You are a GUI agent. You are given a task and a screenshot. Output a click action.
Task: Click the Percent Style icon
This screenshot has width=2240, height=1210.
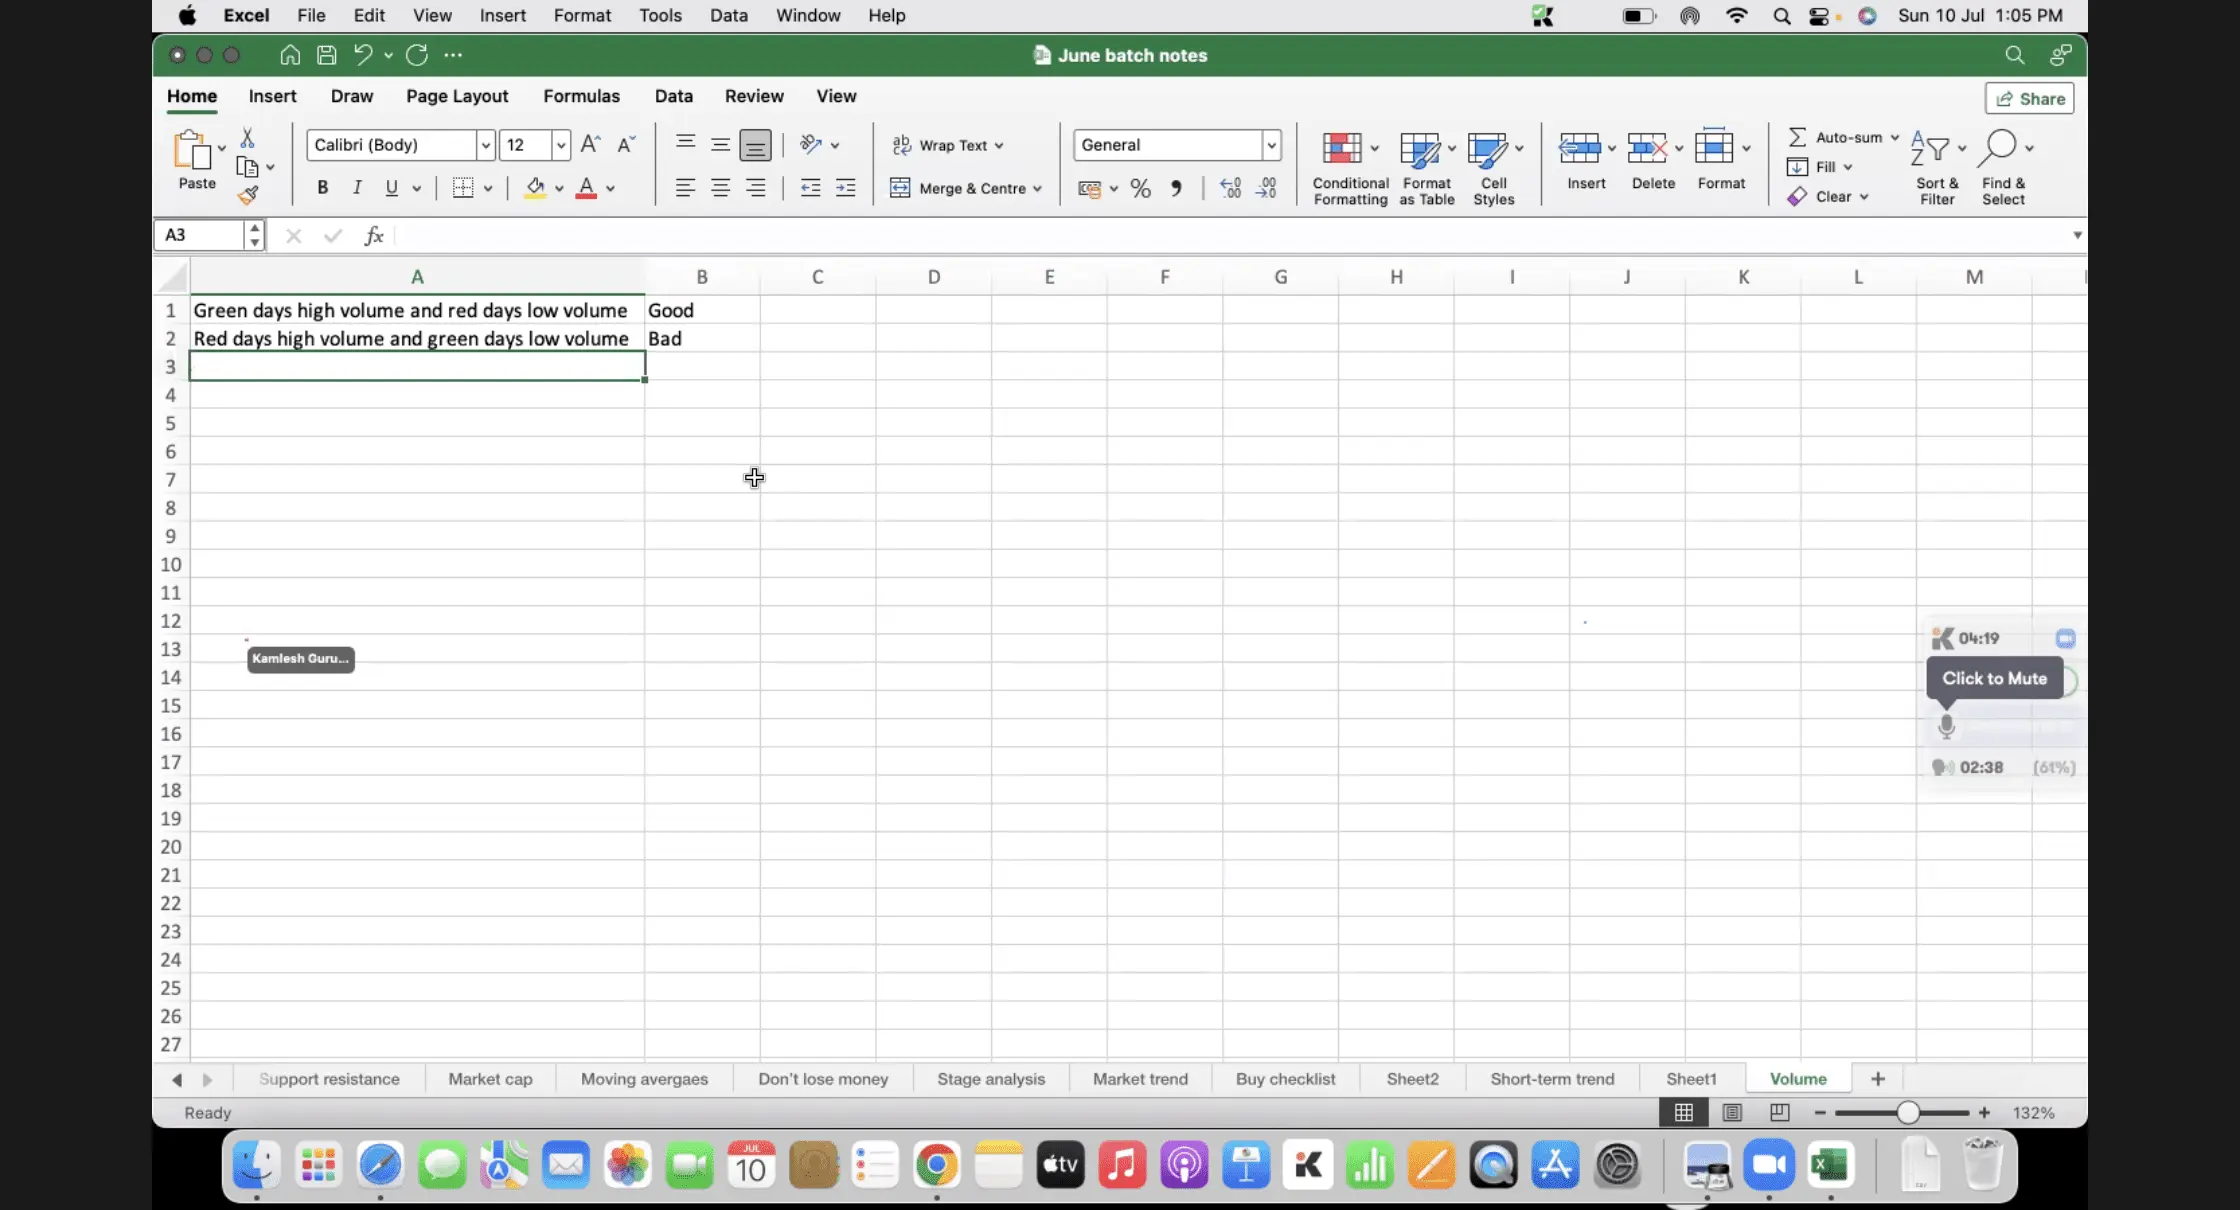point(1140,188)
